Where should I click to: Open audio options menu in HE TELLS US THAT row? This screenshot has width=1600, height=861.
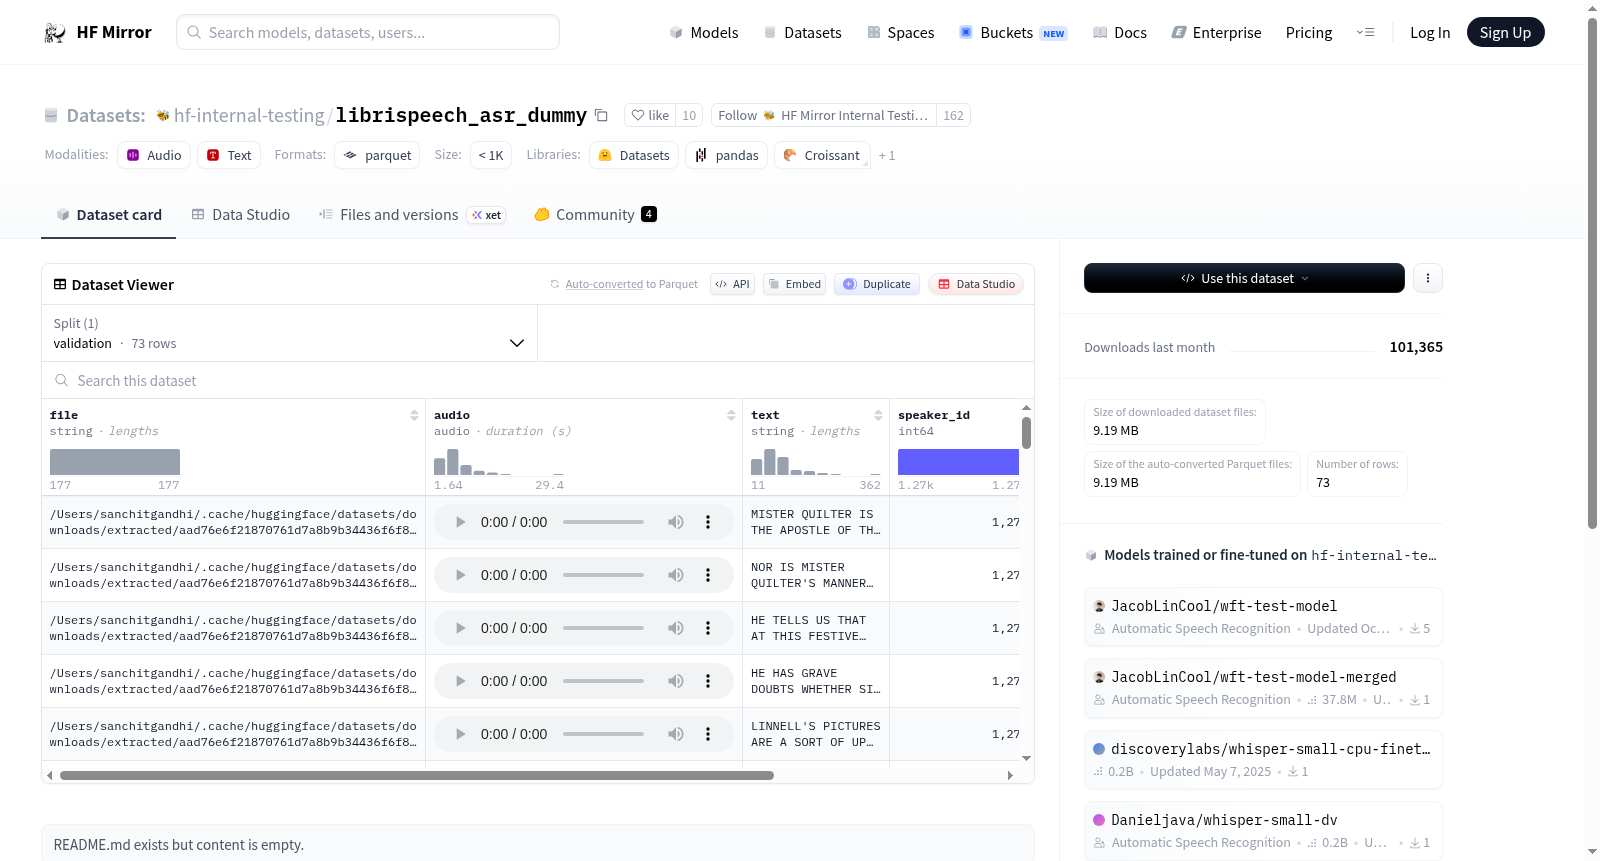tap(708, 628)
